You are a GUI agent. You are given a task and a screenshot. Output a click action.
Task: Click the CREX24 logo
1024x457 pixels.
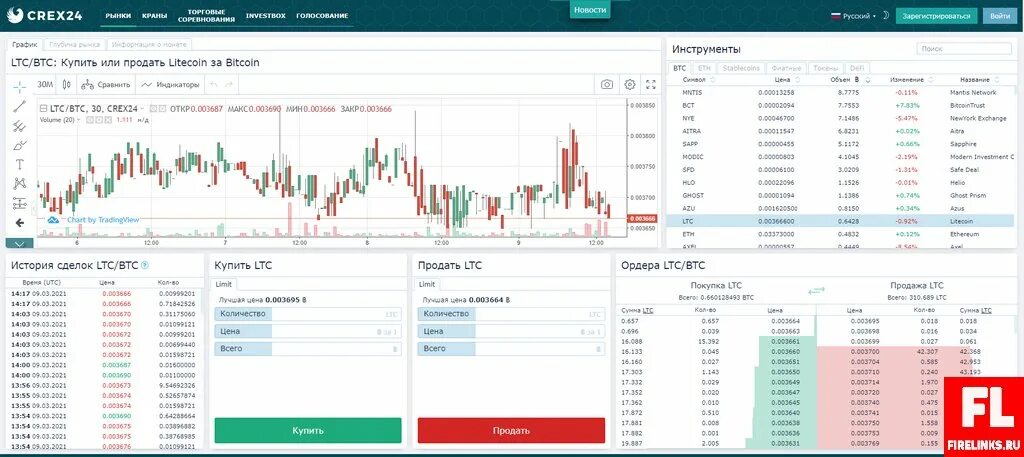click(45, 15)
